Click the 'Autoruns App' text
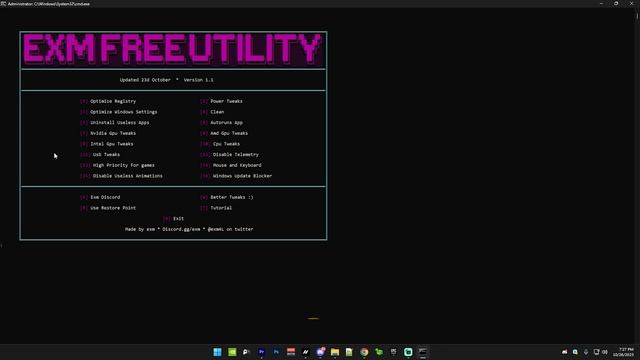 click(x=227, y=122)
